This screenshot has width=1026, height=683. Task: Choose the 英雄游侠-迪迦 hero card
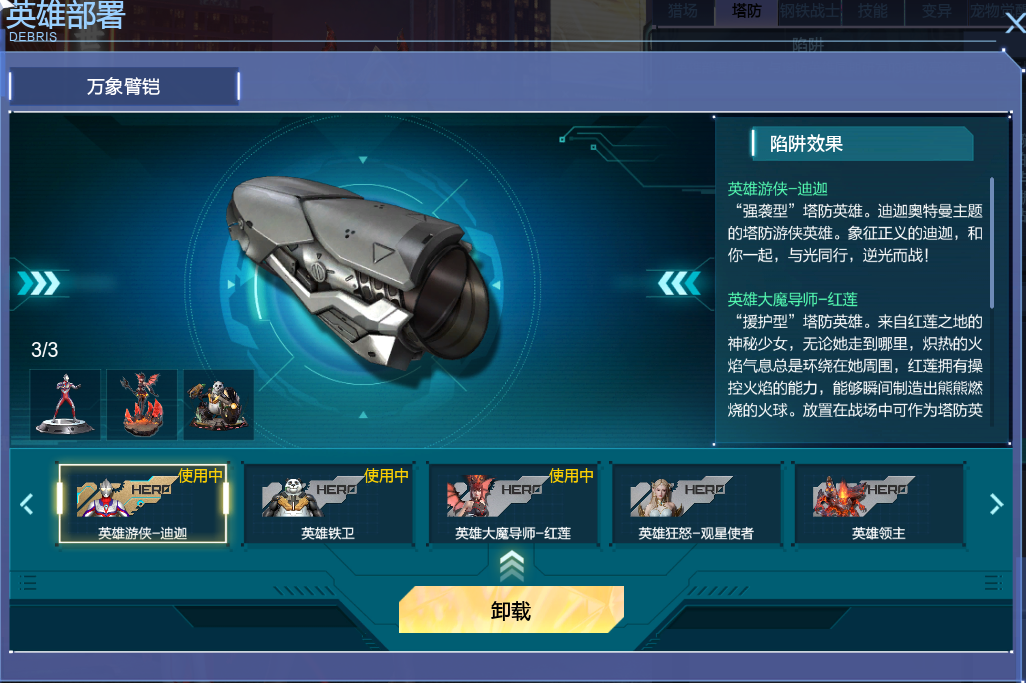pyautogui.click(x=143, y=504)
